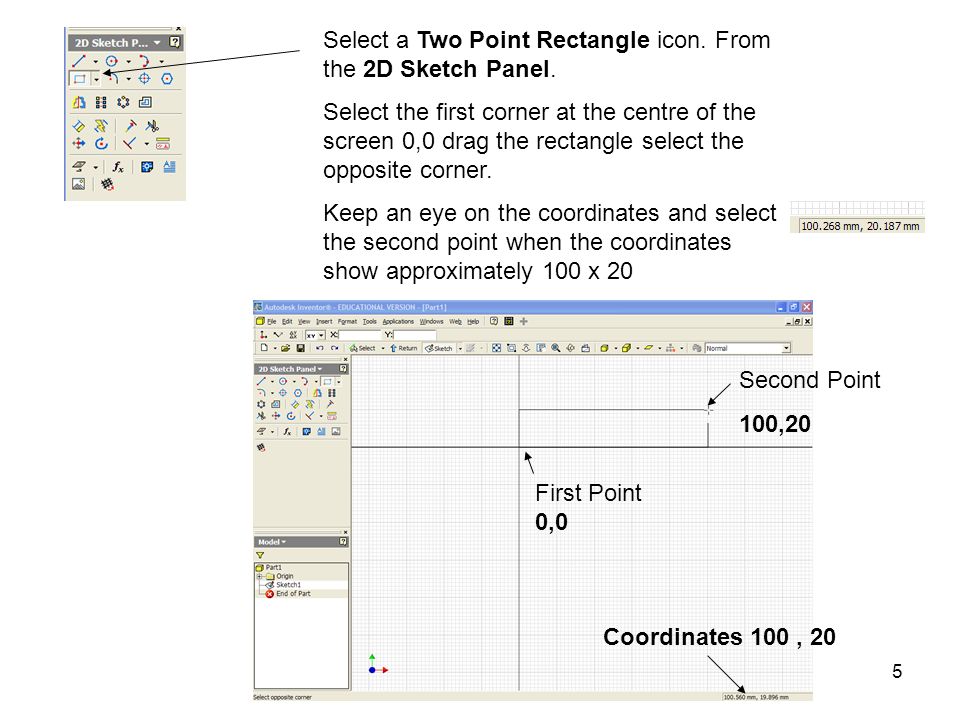Screen dimensions: 960x720
Task: Open the File menu in Inventor
Action: pos(272,321)
